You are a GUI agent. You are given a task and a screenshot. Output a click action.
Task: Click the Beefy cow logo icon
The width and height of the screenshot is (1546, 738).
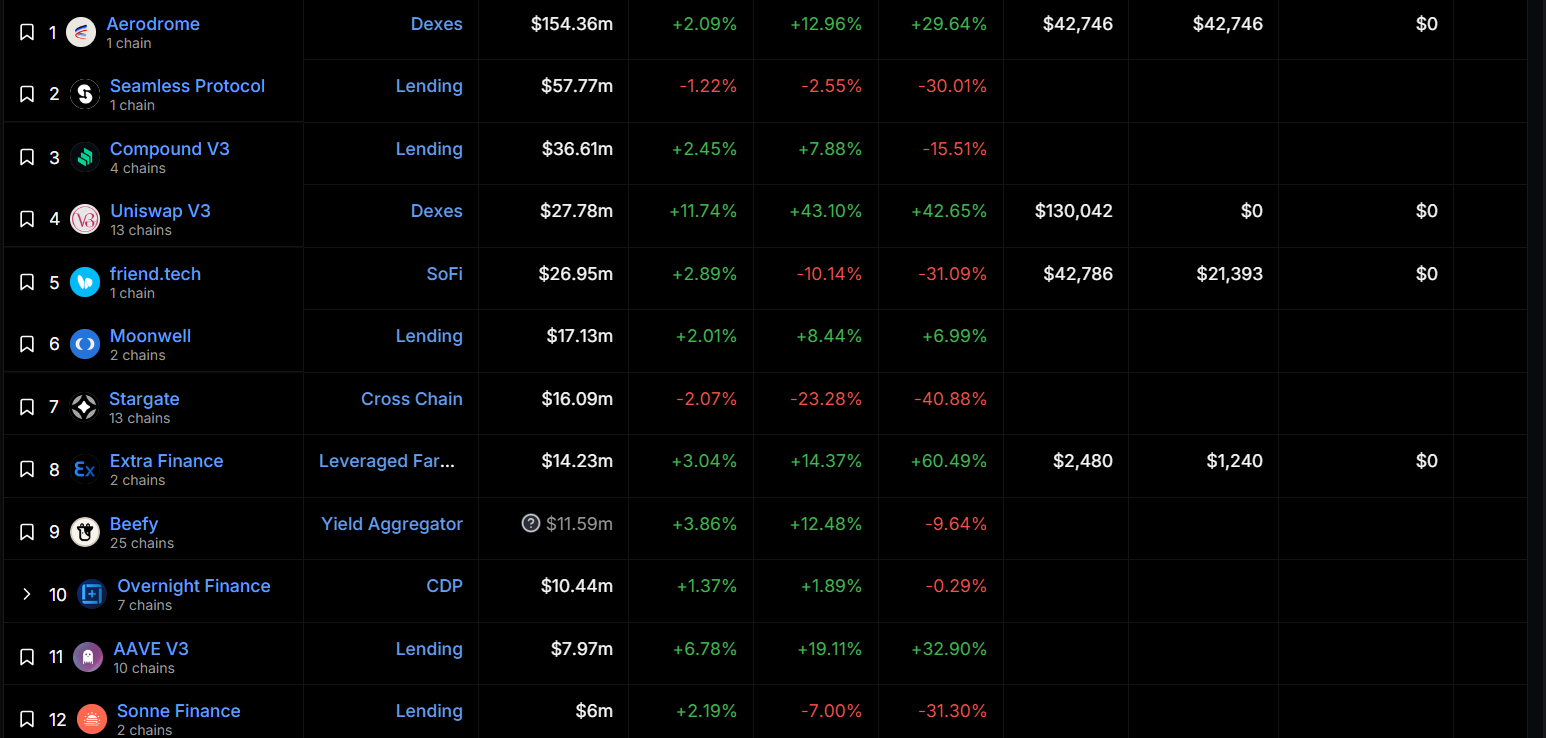pyautogui.click(x=85, y=532)
